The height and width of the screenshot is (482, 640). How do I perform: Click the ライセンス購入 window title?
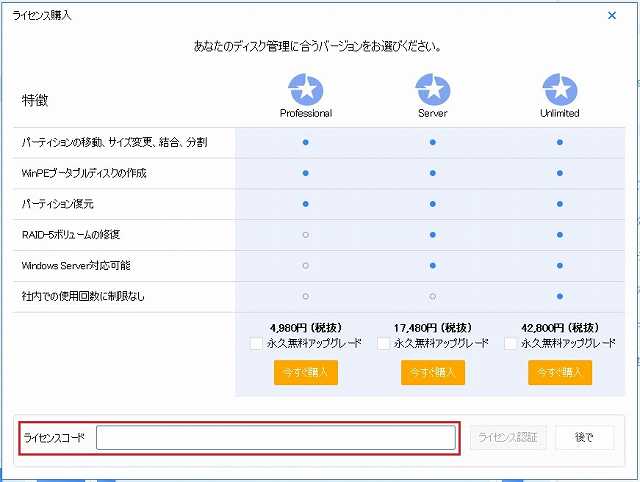click(42, 16)
